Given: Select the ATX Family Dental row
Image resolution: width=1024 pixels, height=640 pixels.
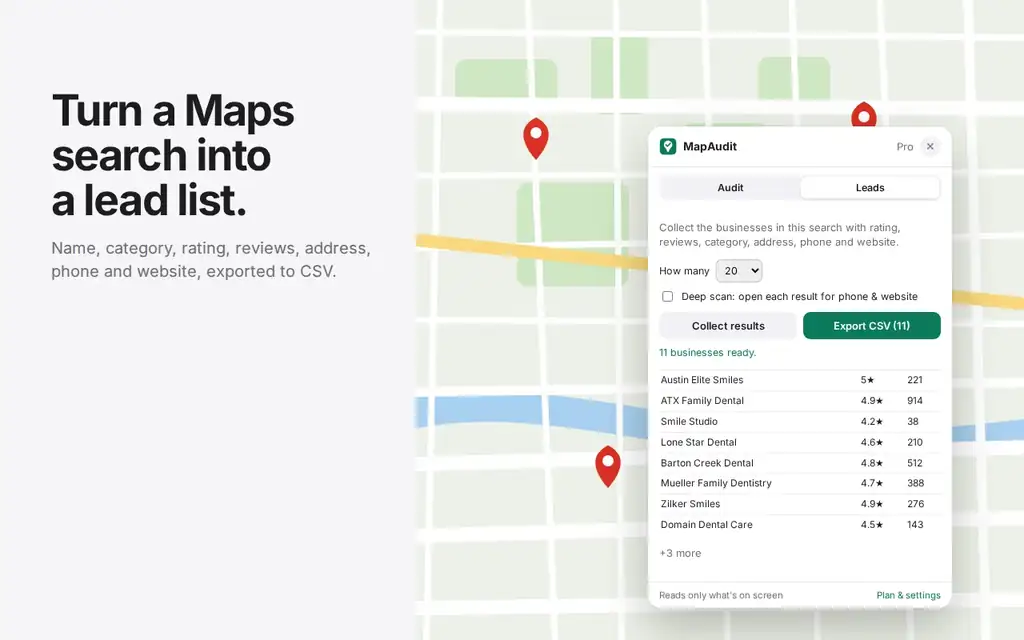Looking at the screenshot, I should tap(799, 401).
